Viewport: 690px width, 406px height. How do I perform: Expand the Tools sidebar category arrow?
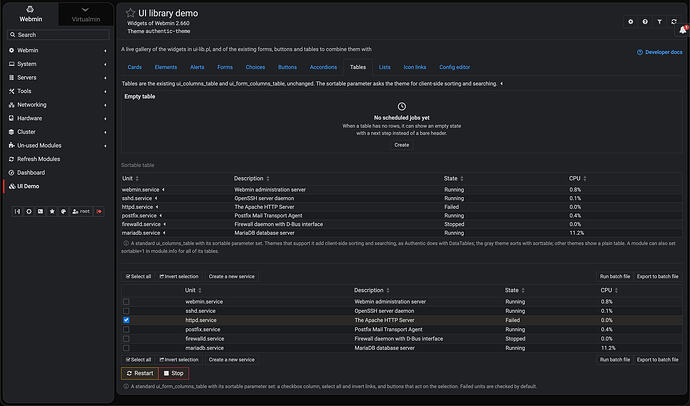coord(105,91)
